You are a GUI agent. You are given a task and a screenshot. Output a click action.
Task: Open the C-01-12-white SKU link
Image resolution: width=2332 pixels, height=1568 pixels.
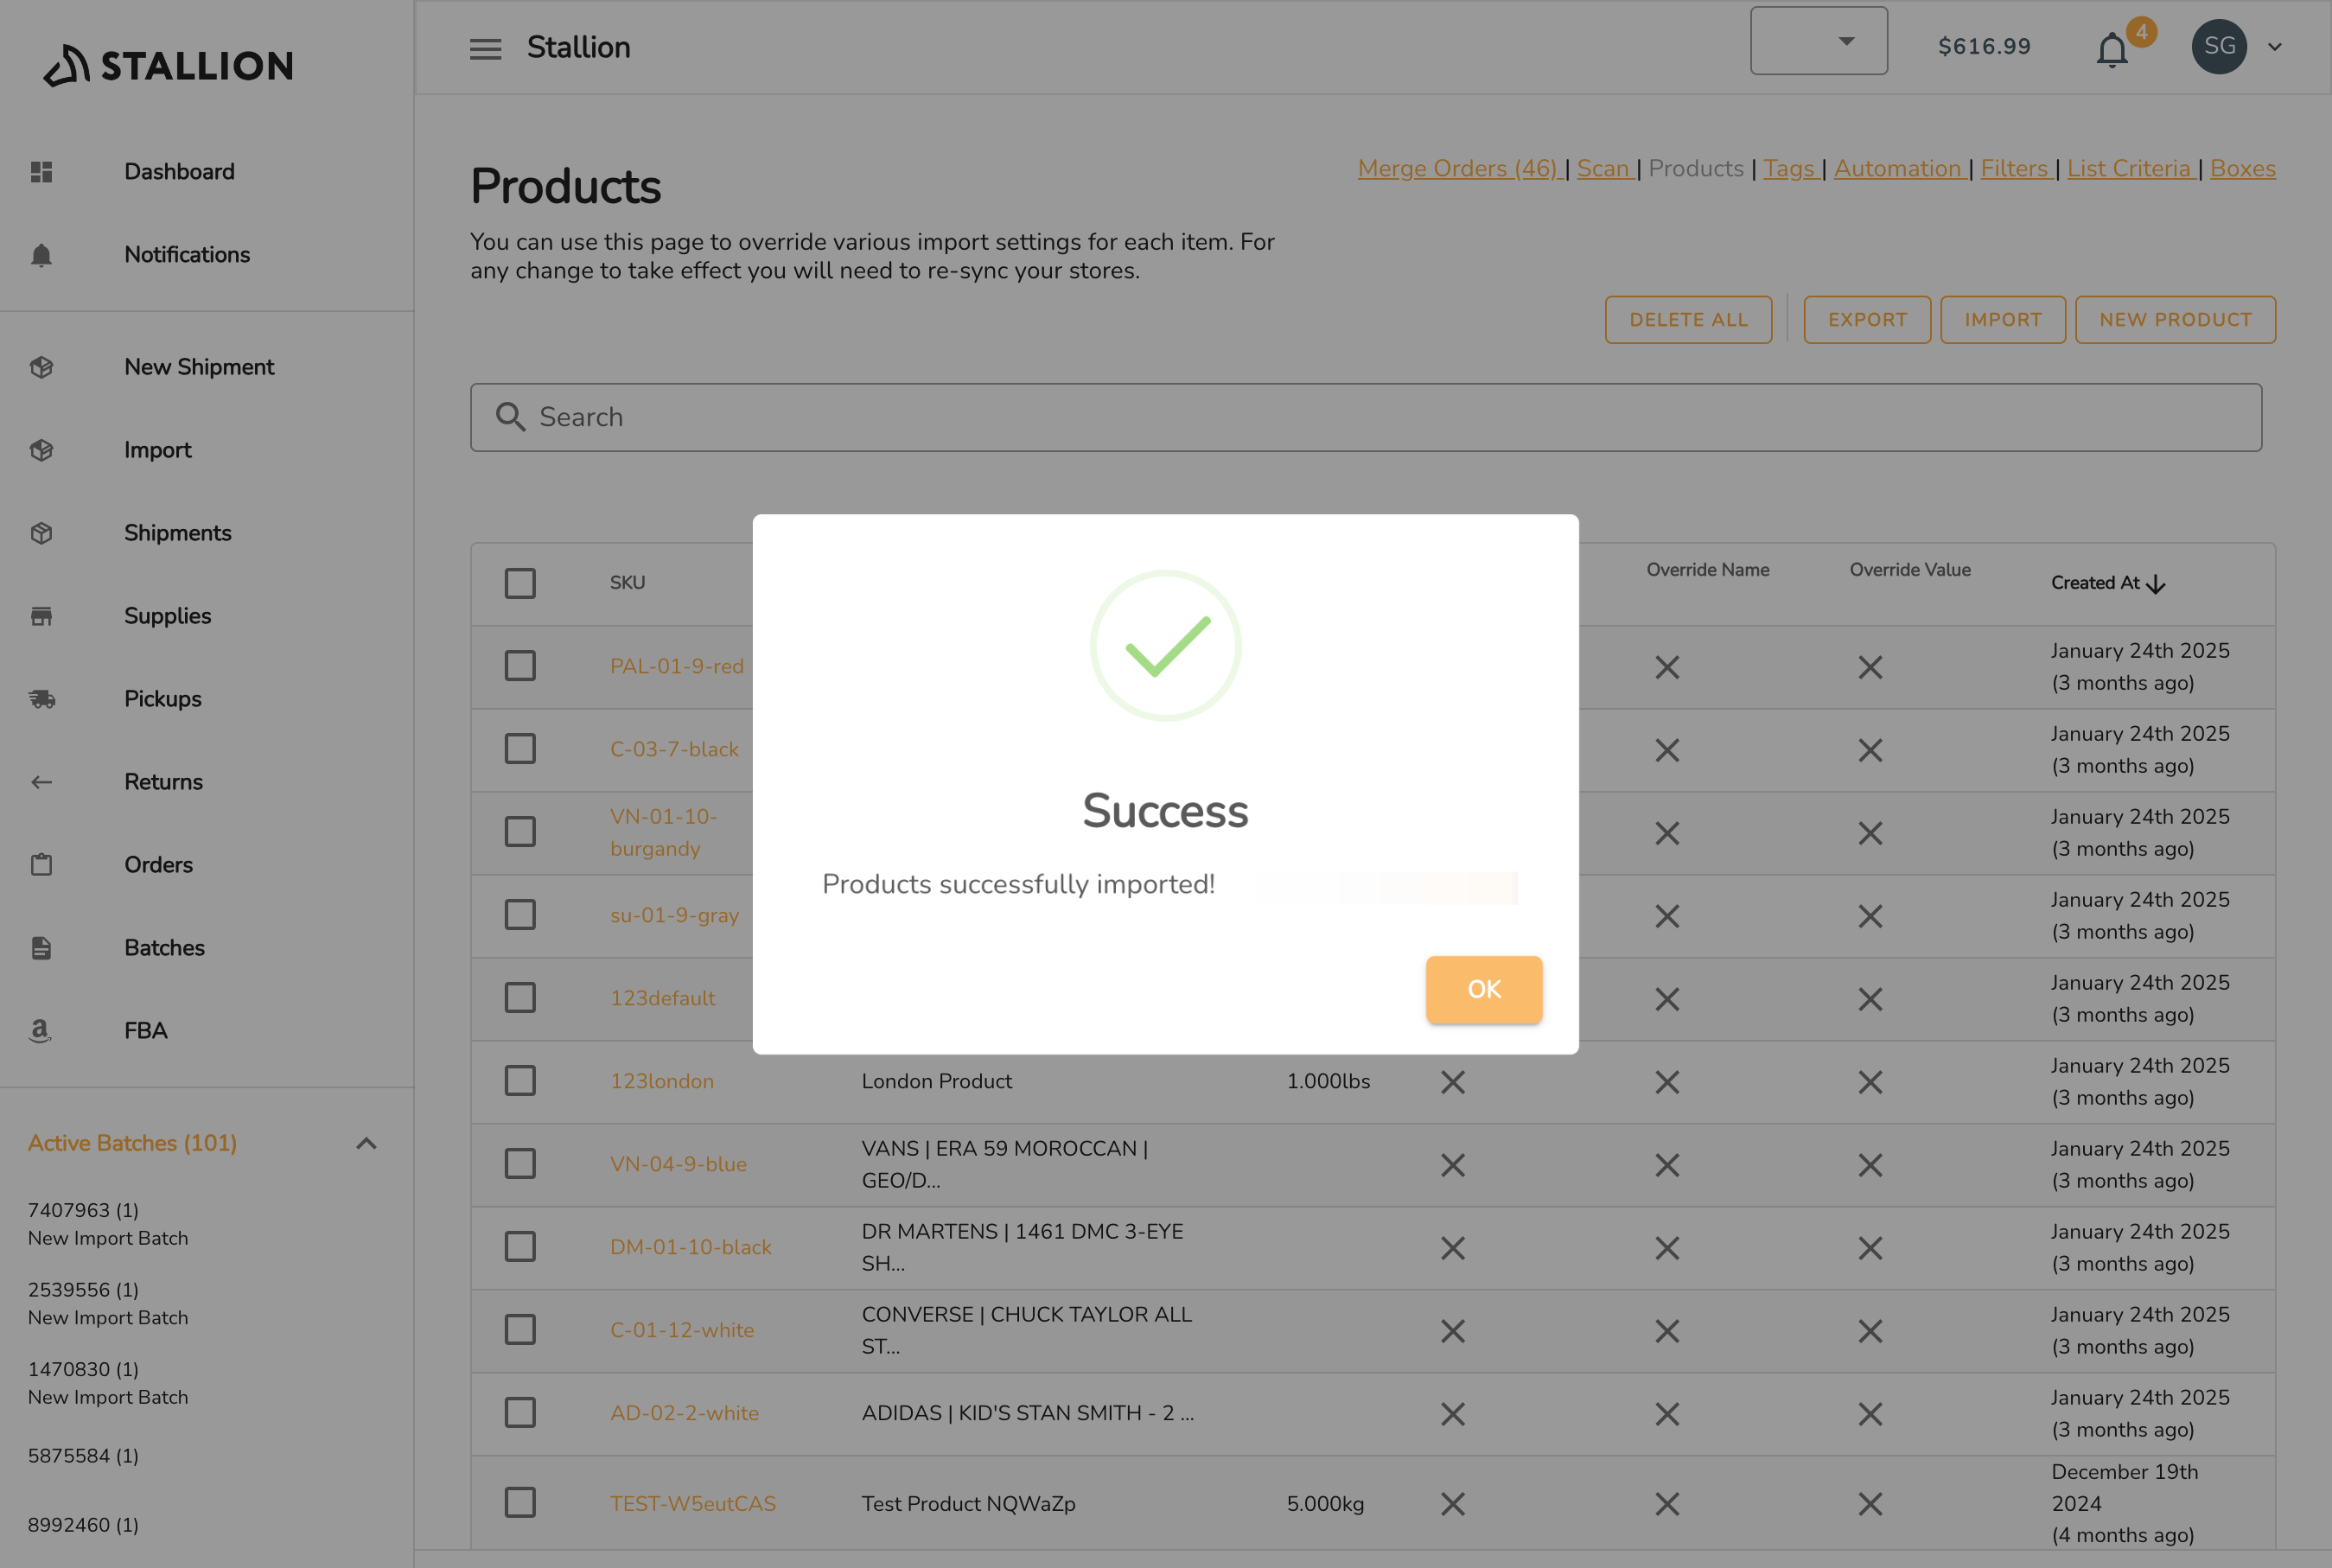[x=682, y=1331]
